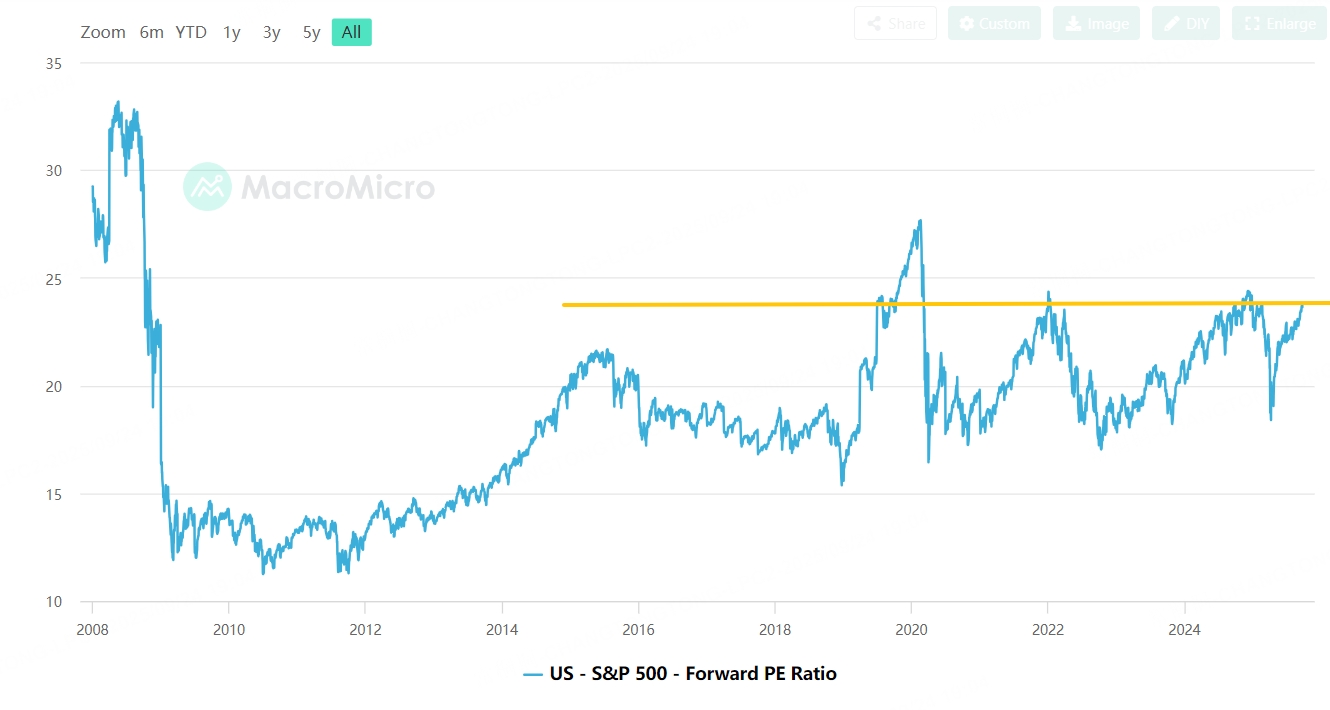Viewport: 1330px width, 710px height.
Task: Switch zoom range to YTD
Action: point(190,32)
